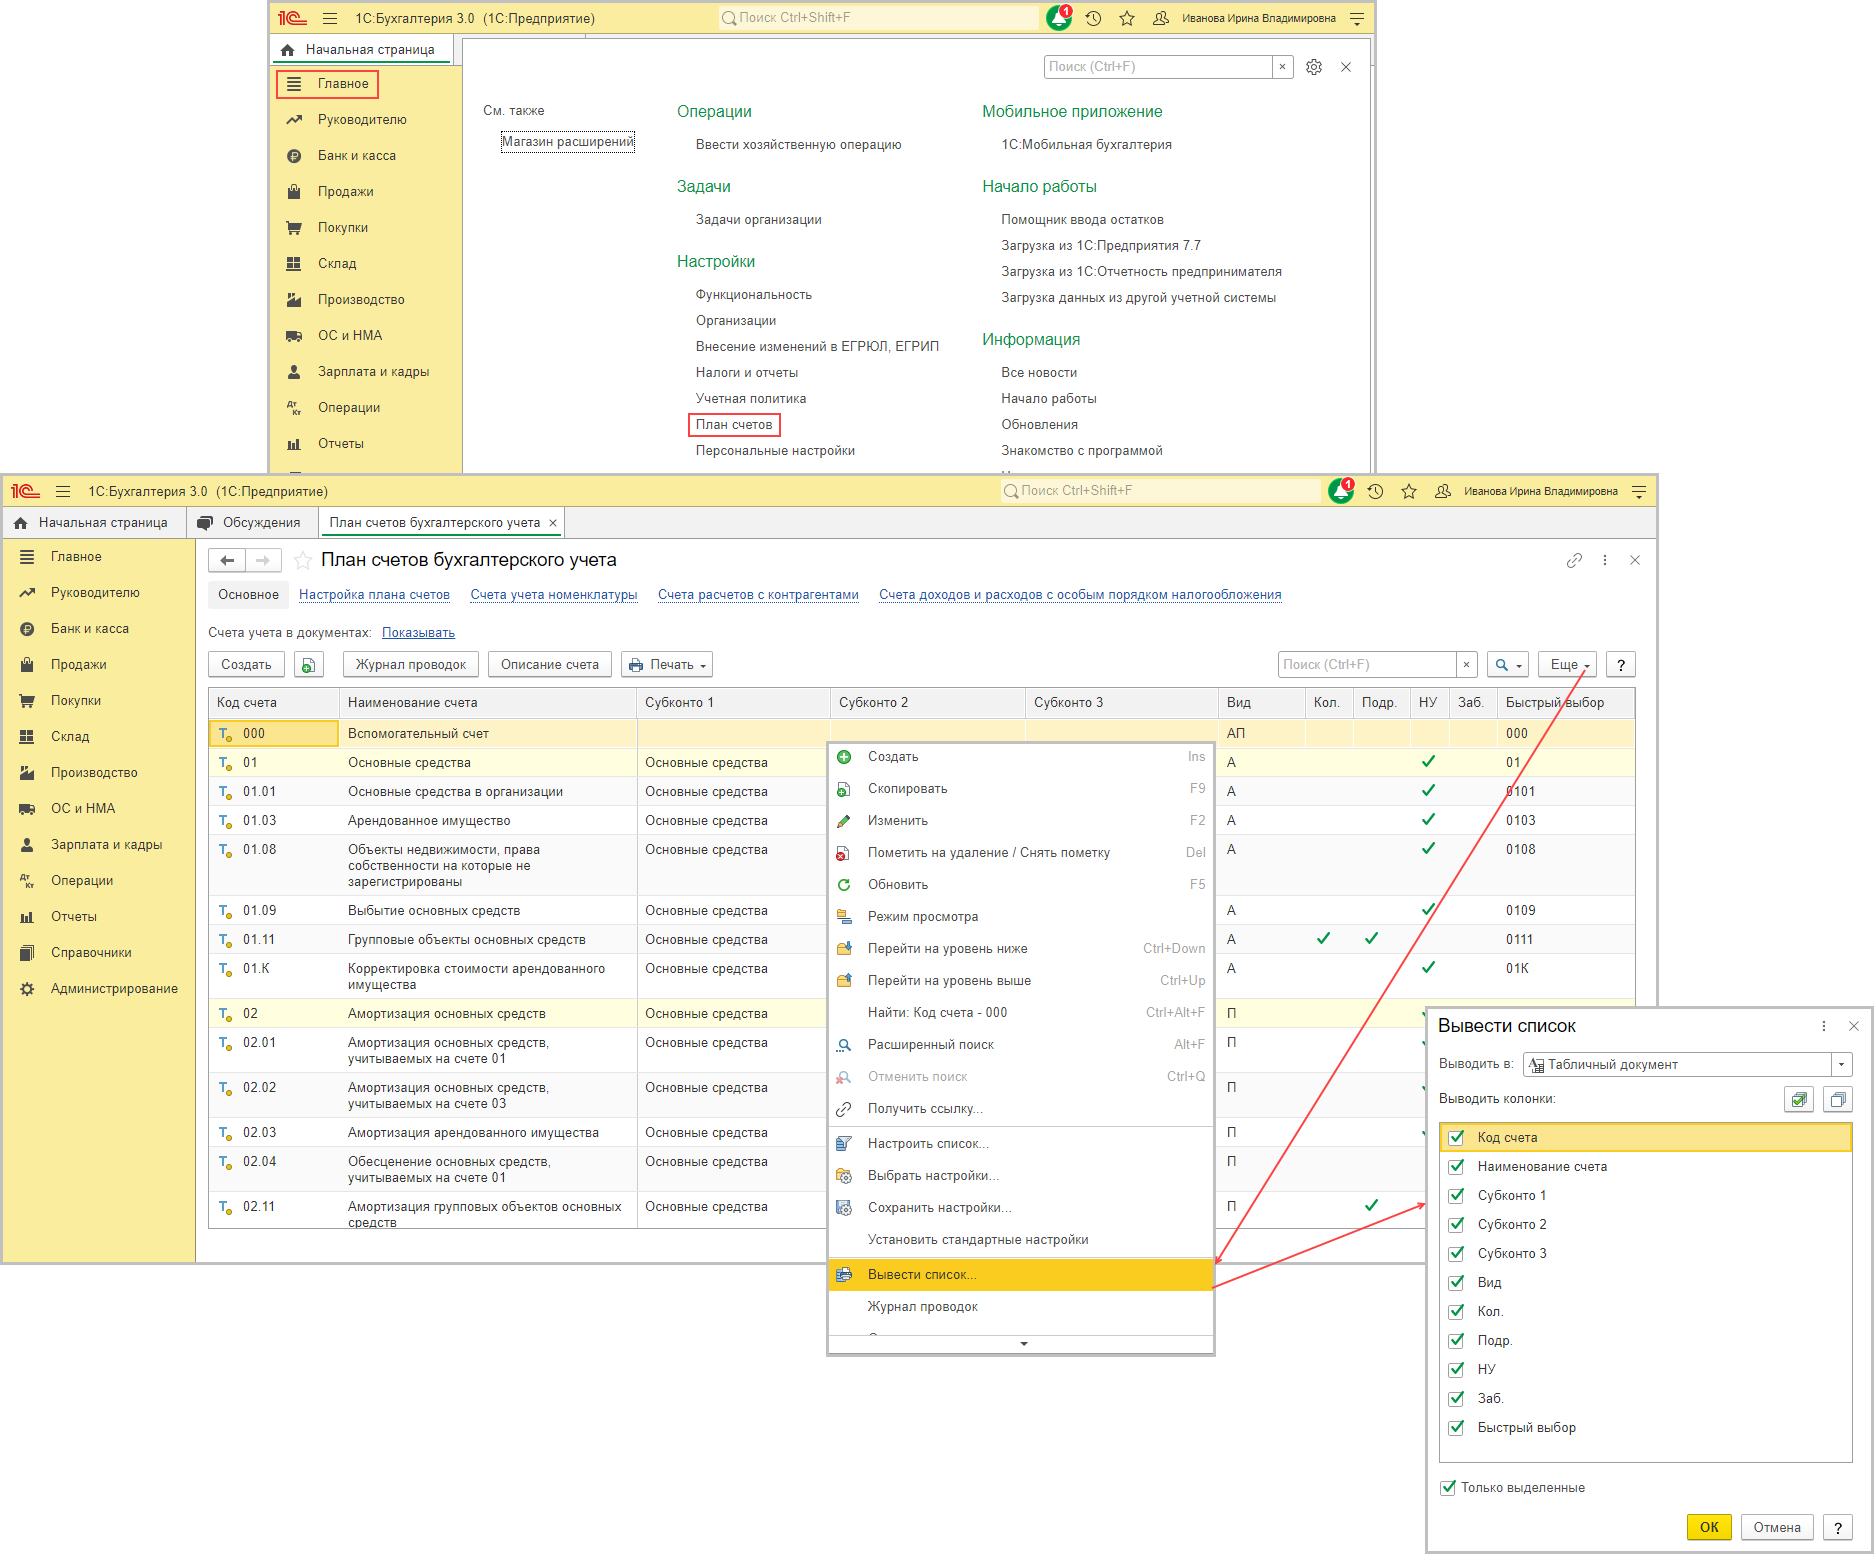Click the notification bell in the top window
Viewport: 1874px width, 1554px height.
click(1058, 18)
